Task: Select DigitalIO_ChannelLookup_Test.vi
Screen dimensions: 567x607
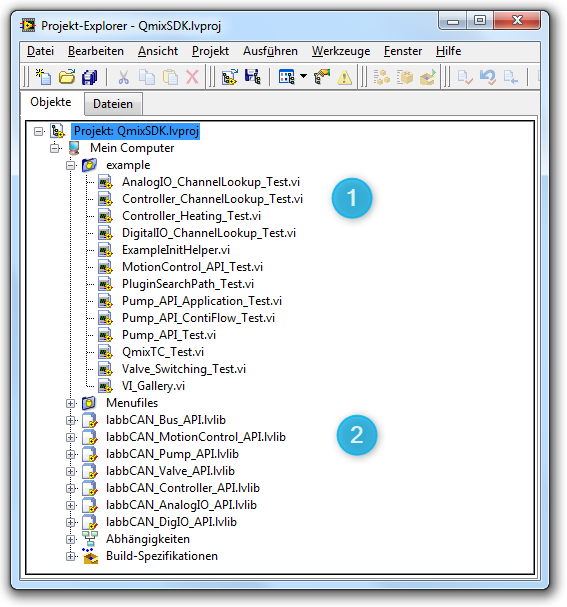Action: point(209,233)
